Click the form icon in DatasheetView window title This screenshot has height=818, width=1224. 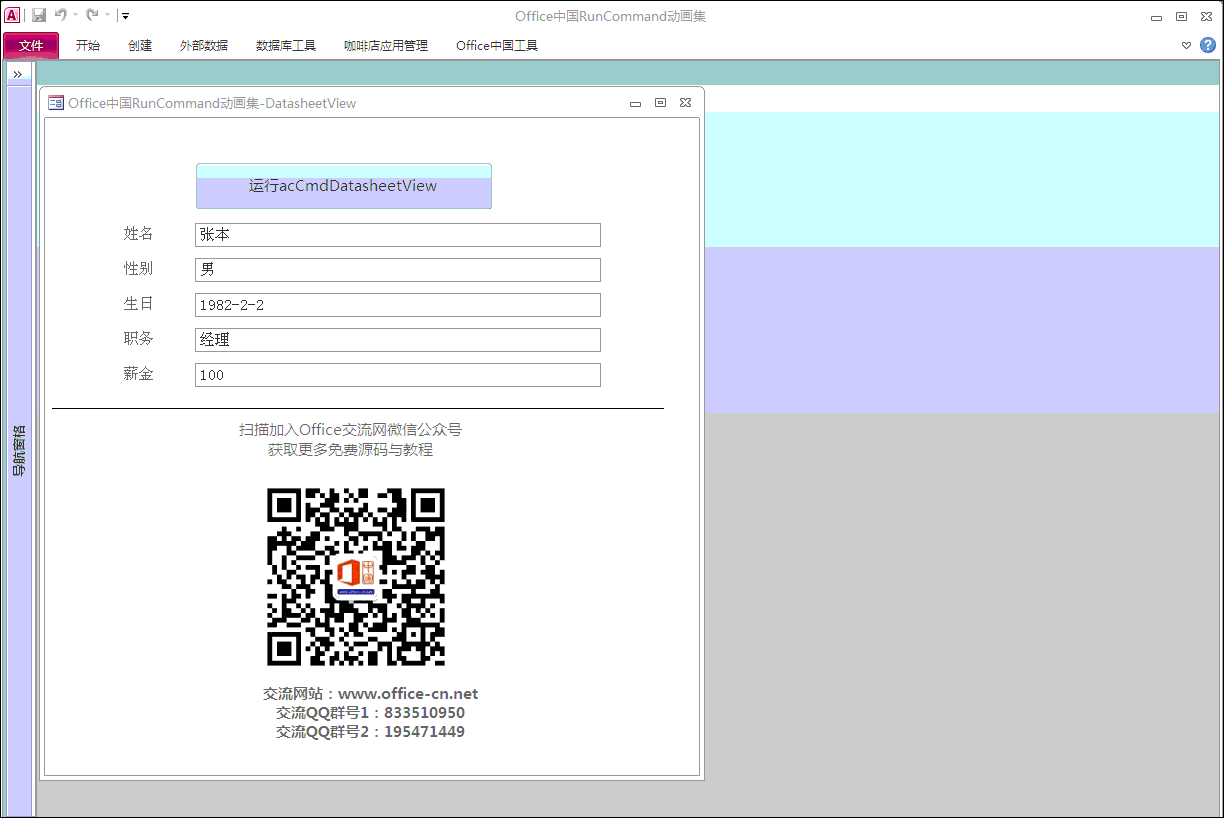coord(56,103)
